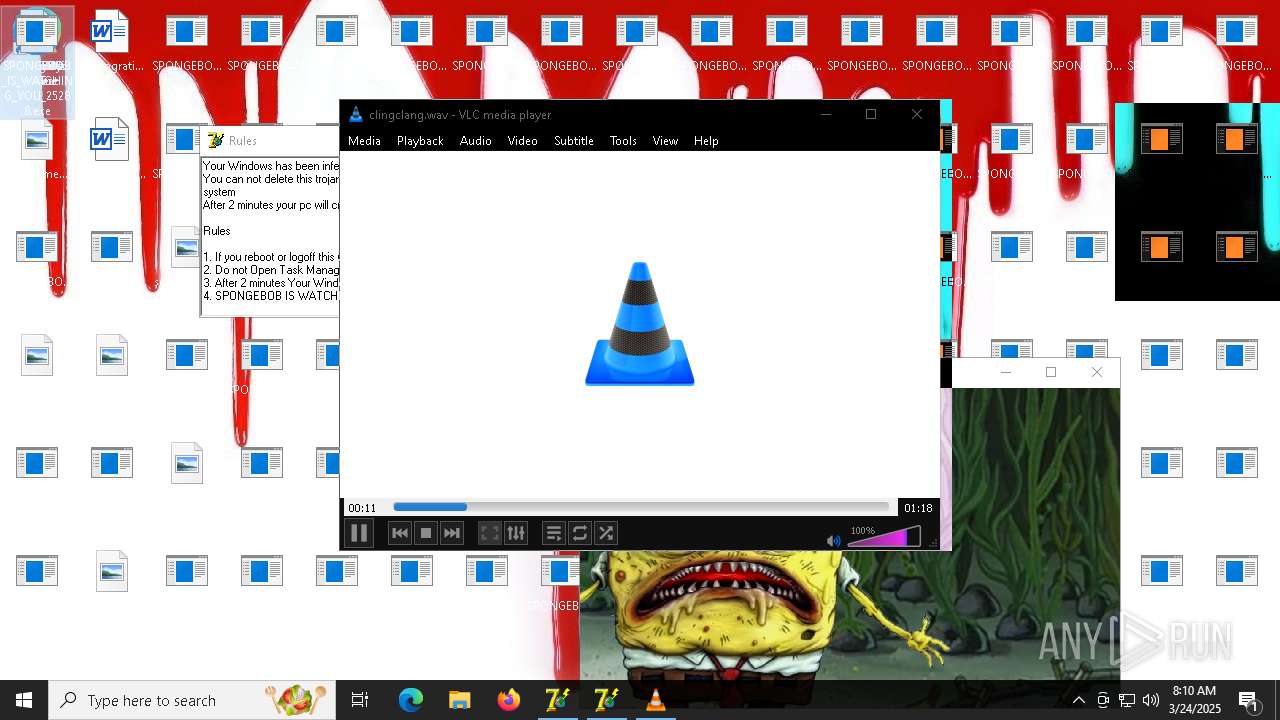Open the clock showing 8:10 AM
Screen dimensions: 1280x720
[1194, 700]
